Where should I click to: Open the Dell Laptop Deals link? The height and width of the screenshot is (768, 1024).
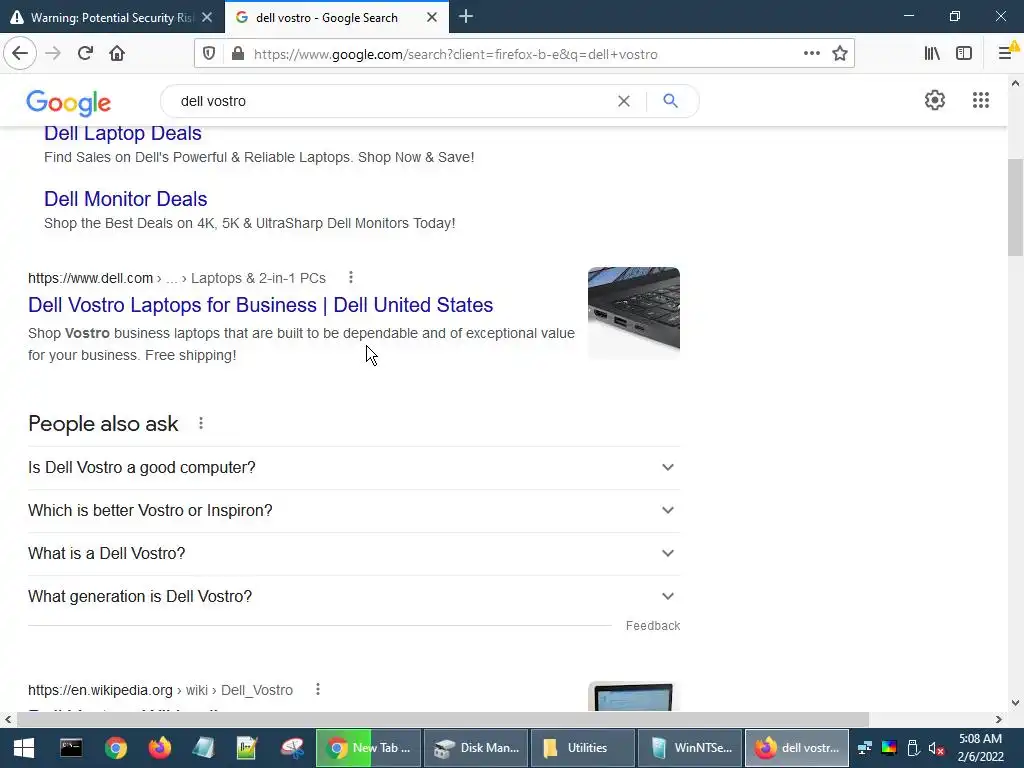pos(122,133)
